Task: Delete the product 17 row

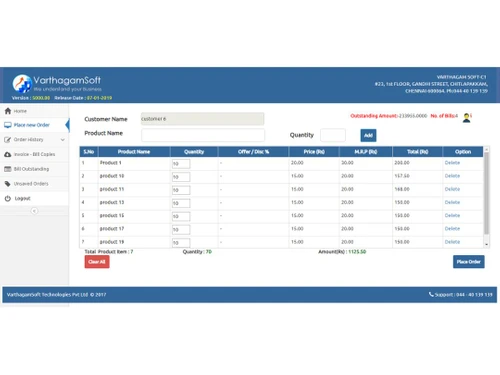Action: [x=452, y=229]
